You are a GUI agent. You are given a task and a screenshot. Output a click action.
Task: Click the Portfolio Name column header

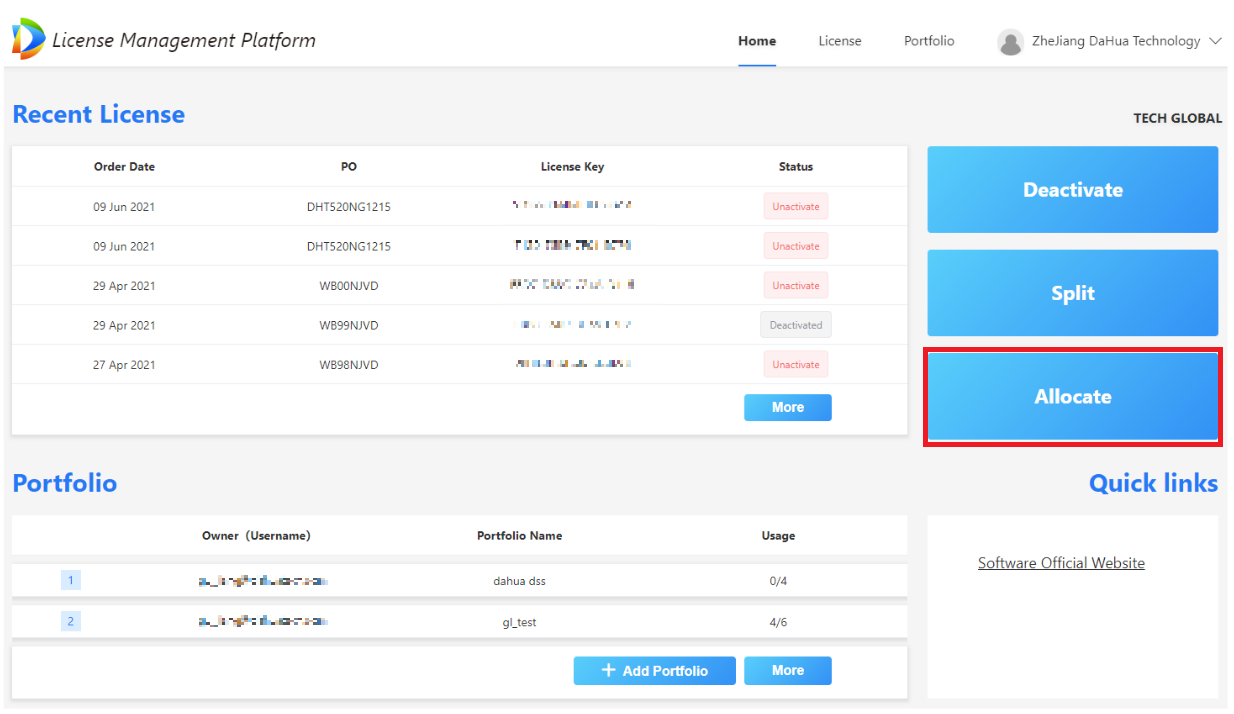(x=519, y=536)
